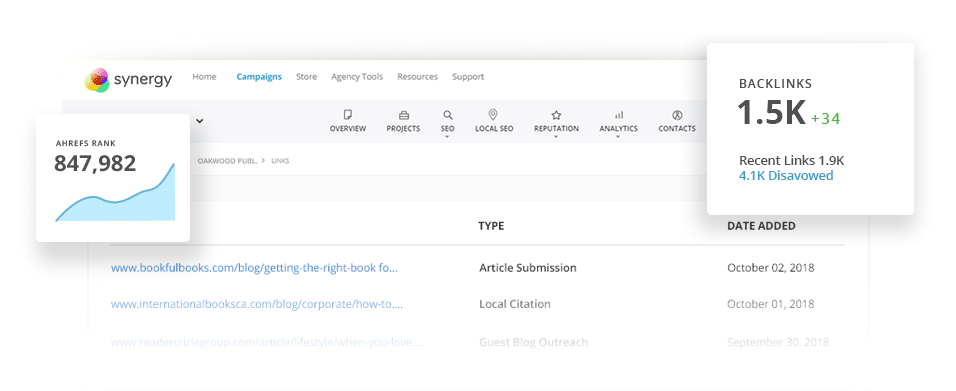Click the Local Citation type cell

515,304
